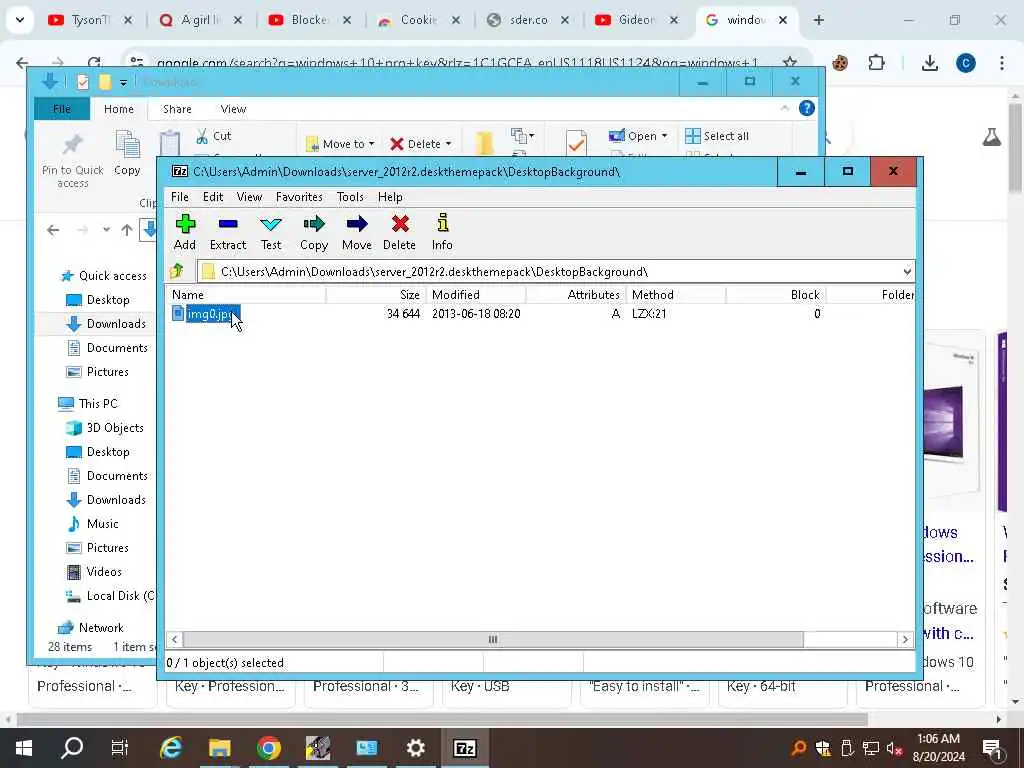Expand the 7-Zip address path dropdown

pos(906,272)
